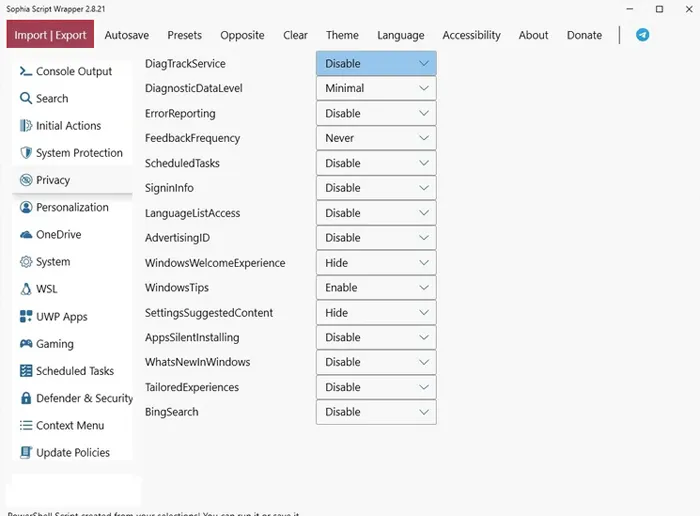Open the WhatsNewInWindows dropdown

376,362
